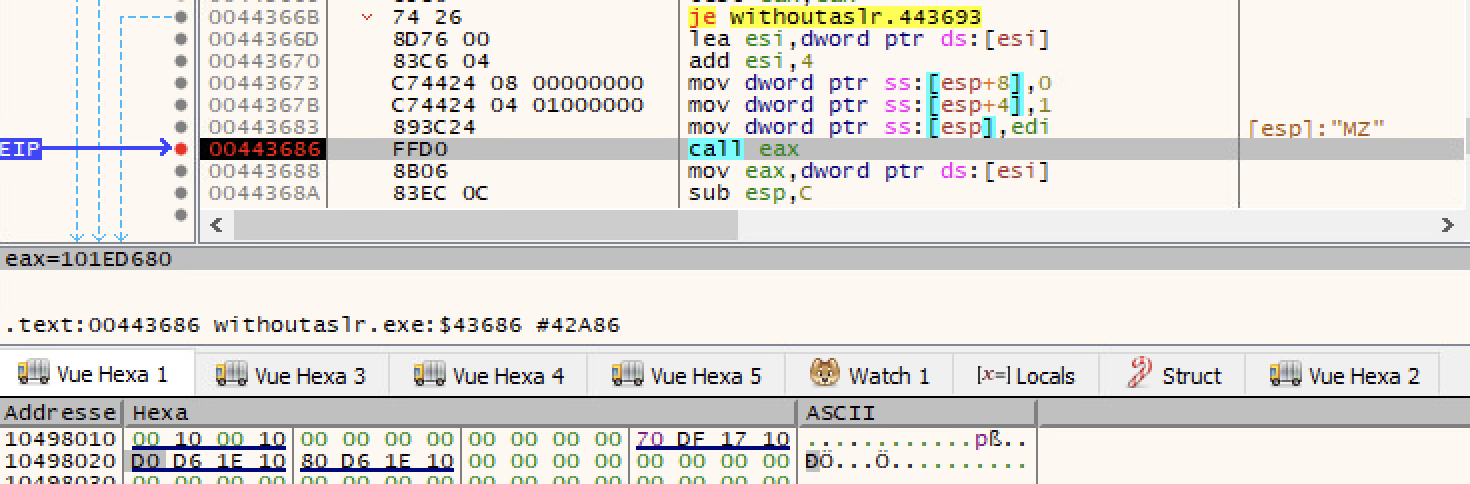The height and width of the screenshot is (484, 1470).
Task: Click the disassembly horizontal scrollbar thumb
Action: point(485,226)
